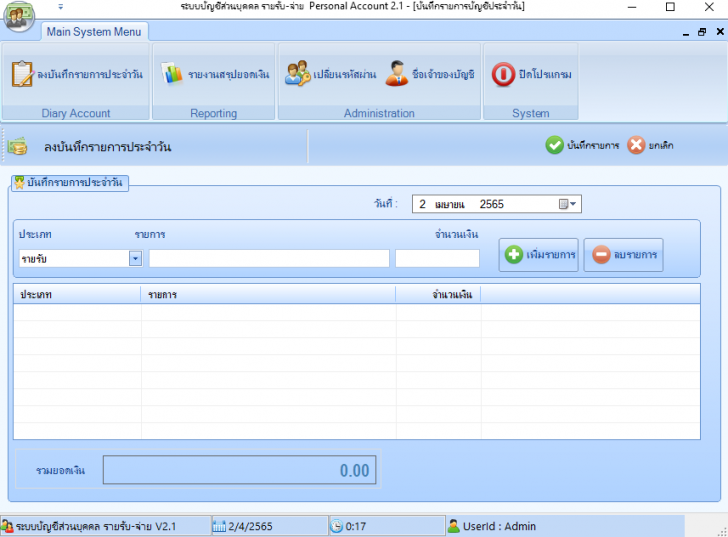This screenshot has width=728, height=537.
Task: Click the red X cancel icon
Action: coord(636,145)
